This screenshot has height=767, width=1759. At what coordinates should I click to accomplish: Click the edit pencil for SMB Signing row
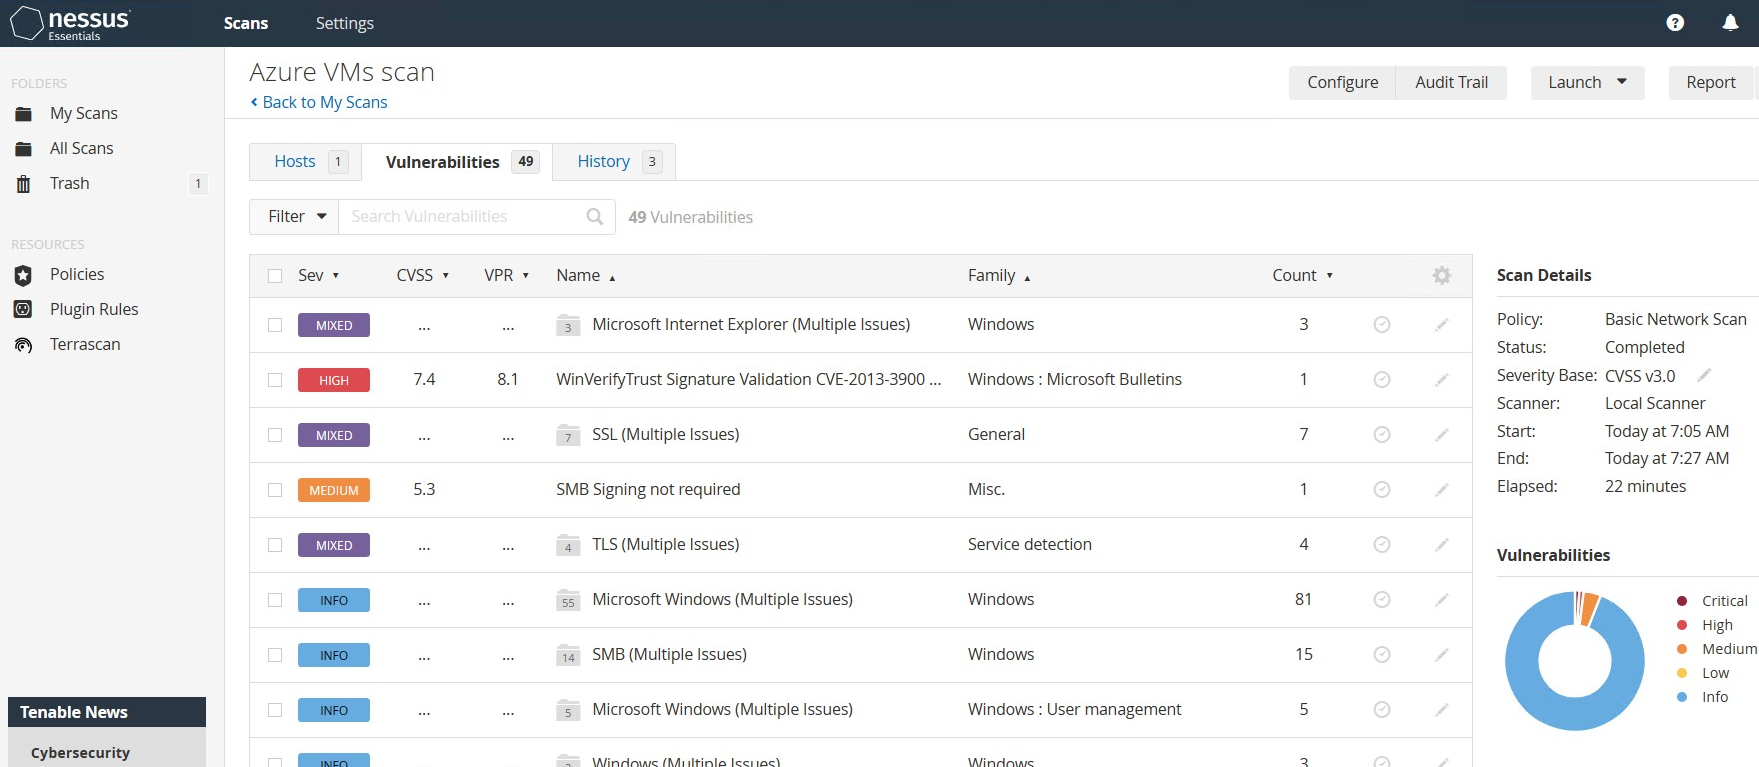coord(1442,490)
